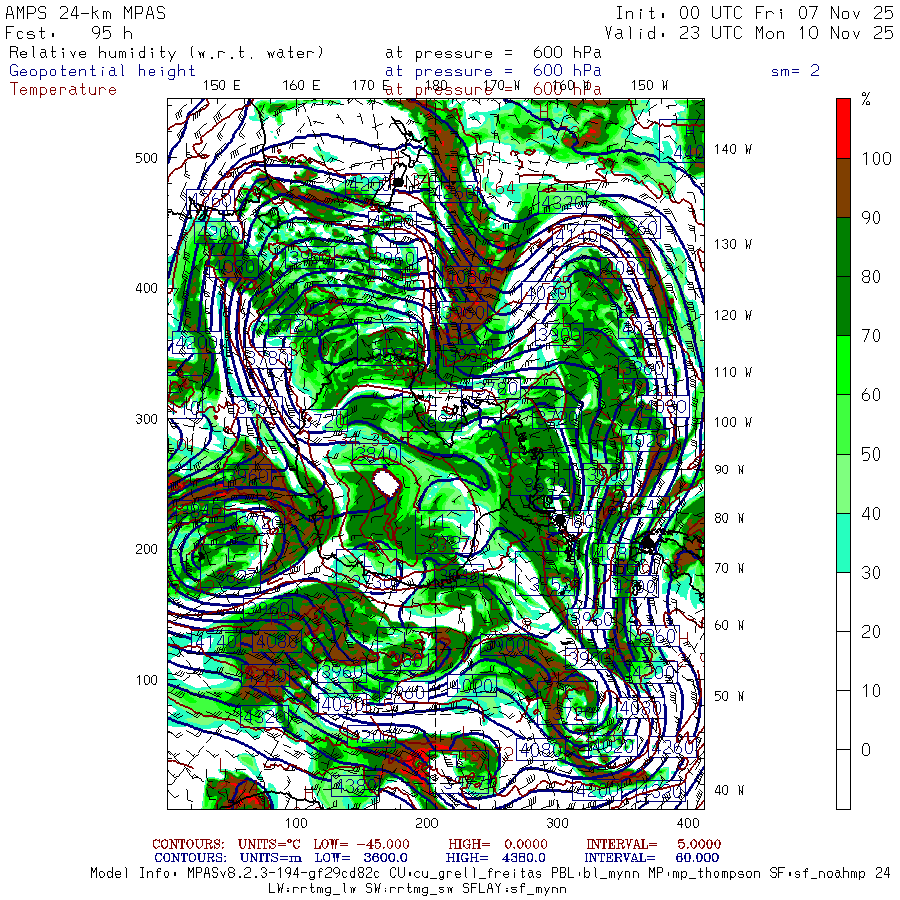Screen dimensions: 900x900
Task: Select the blue "LOW= 3600.0" value
Action: 362,858
